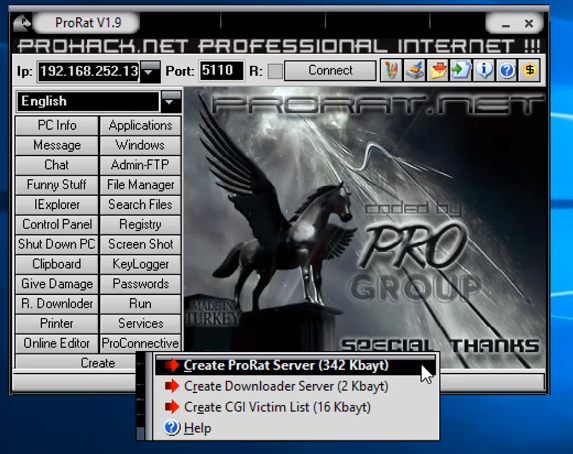Click the ProRat V1.9 title label
Viewport: 573px width, 454px height.
point(88,23)
